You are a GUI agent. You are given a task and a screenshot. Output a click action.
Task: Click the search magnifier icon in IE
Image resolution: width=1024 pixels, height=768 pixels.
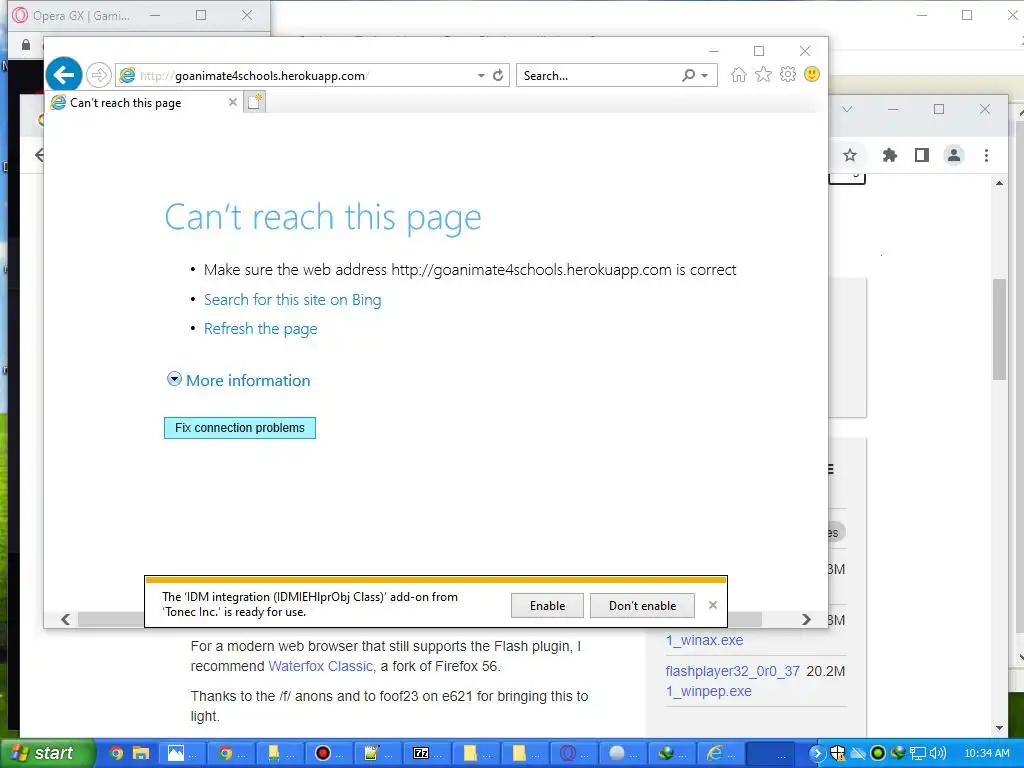pos(688,75)
